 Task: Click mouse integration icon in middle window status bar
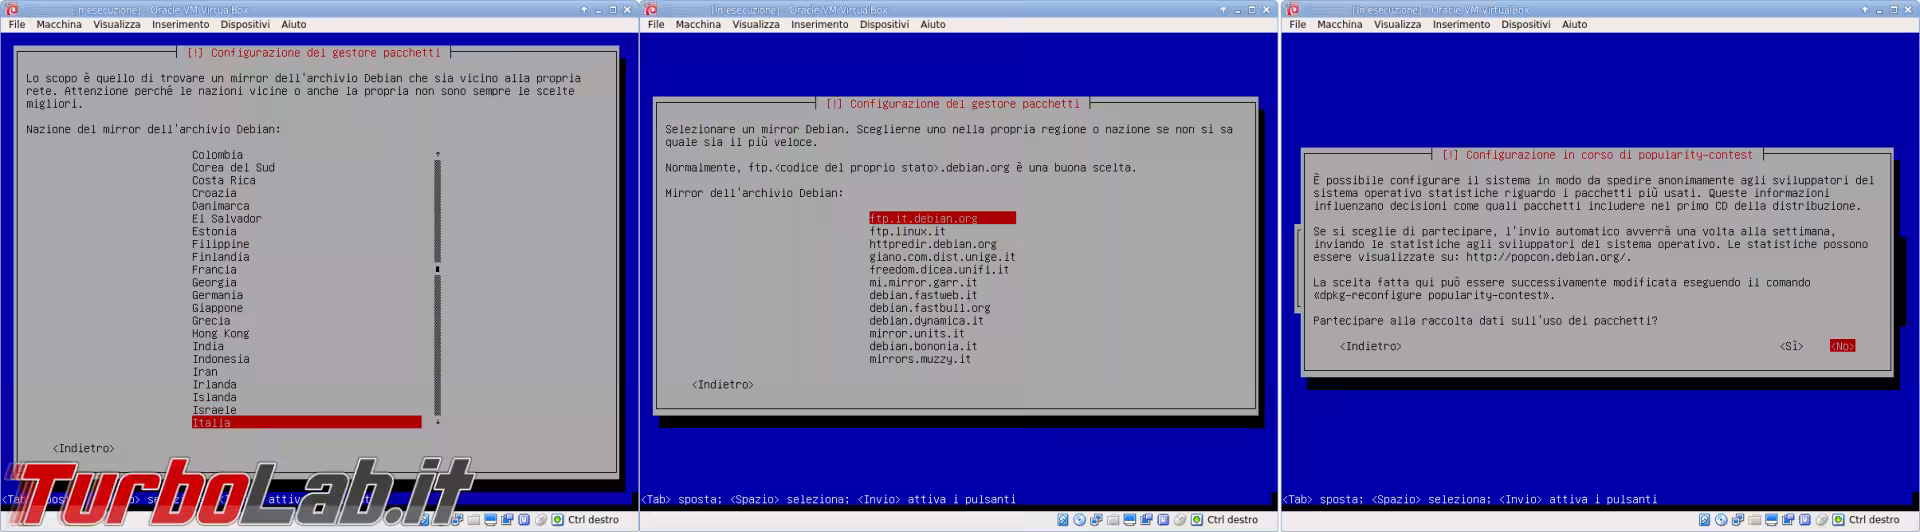click(1181, 520)
